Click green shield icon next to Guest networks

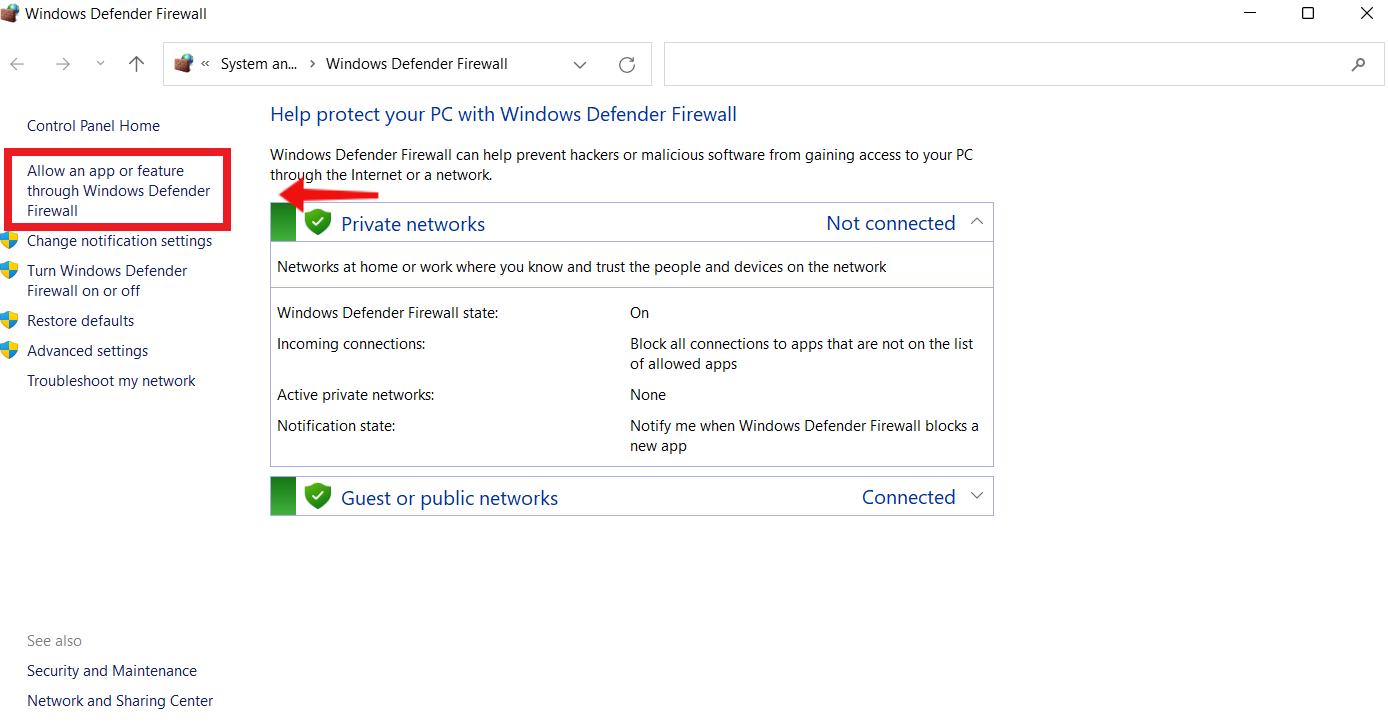(x=318, y=496)
